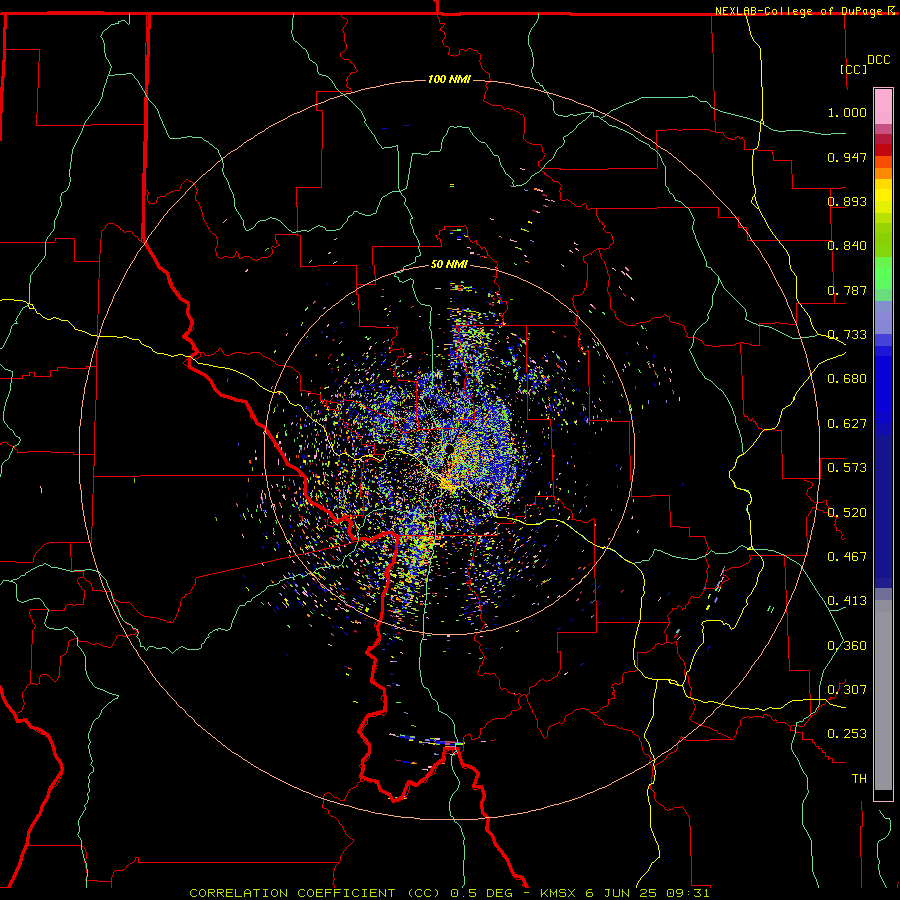Image resolution: width=900 pixels, height=900 pixels.
Task: Click the 1.000 value on the color scale
Action: click(x=847, y=112)
